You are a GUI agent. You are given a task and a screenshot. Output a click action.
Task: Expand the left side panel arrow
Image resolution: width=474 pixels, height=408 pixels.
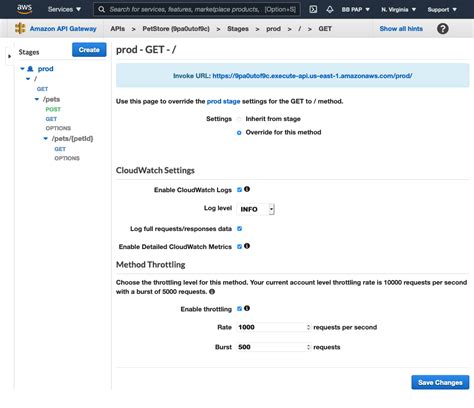point(9,56)
